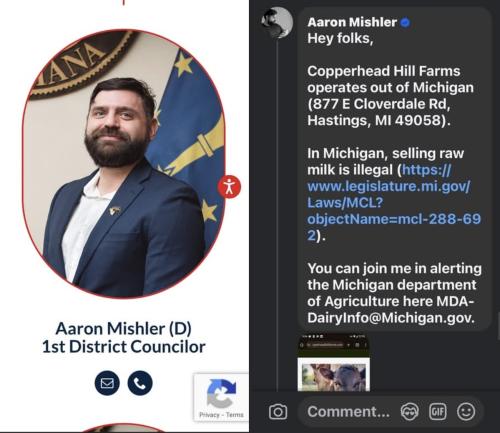Click the councilor portrait photo
Screen dimensions: 500x433
tap(124, 163)
